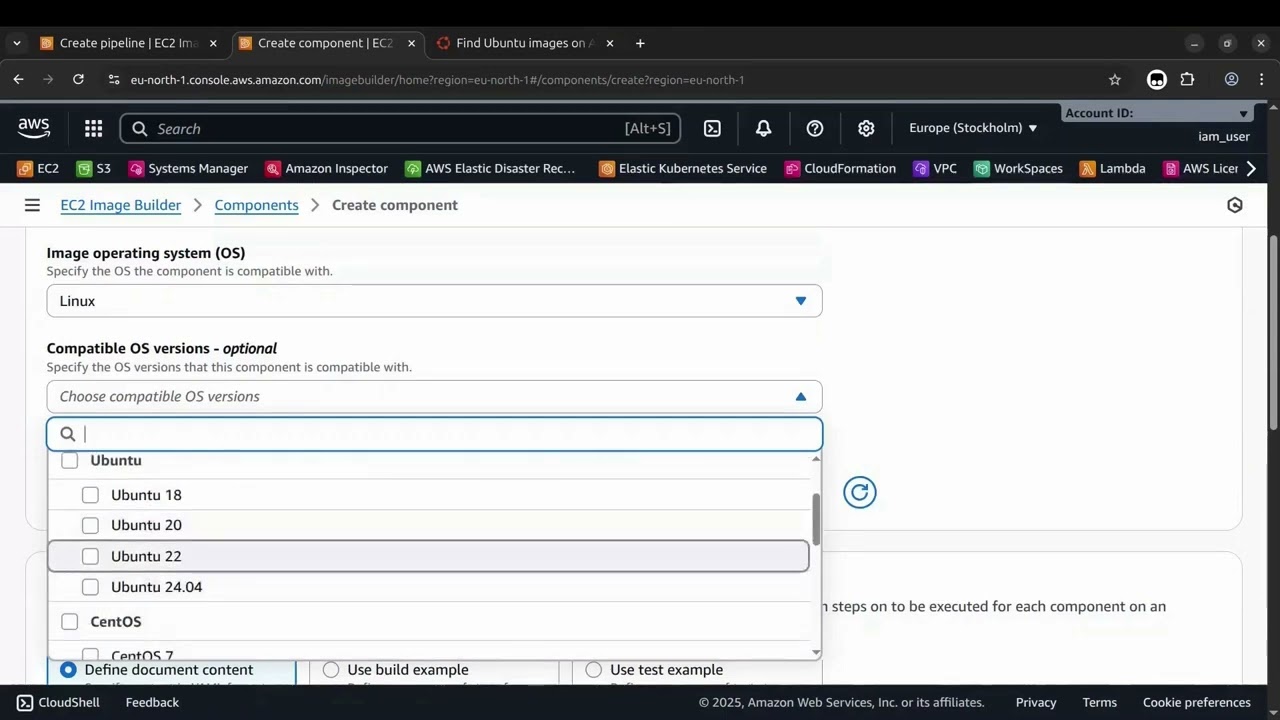The image size is (1280, 720).
Task: Grab the OS versions list scrollbar thumb
Action: point(816,519)
